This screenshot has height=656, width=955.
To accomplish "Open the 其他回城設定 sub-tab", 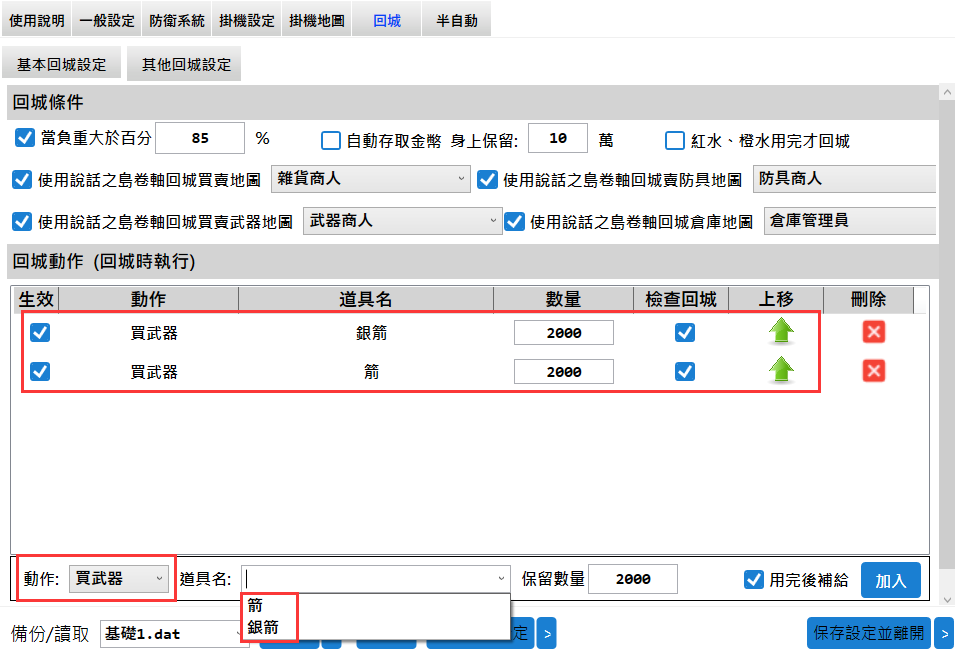I will 186,64.
